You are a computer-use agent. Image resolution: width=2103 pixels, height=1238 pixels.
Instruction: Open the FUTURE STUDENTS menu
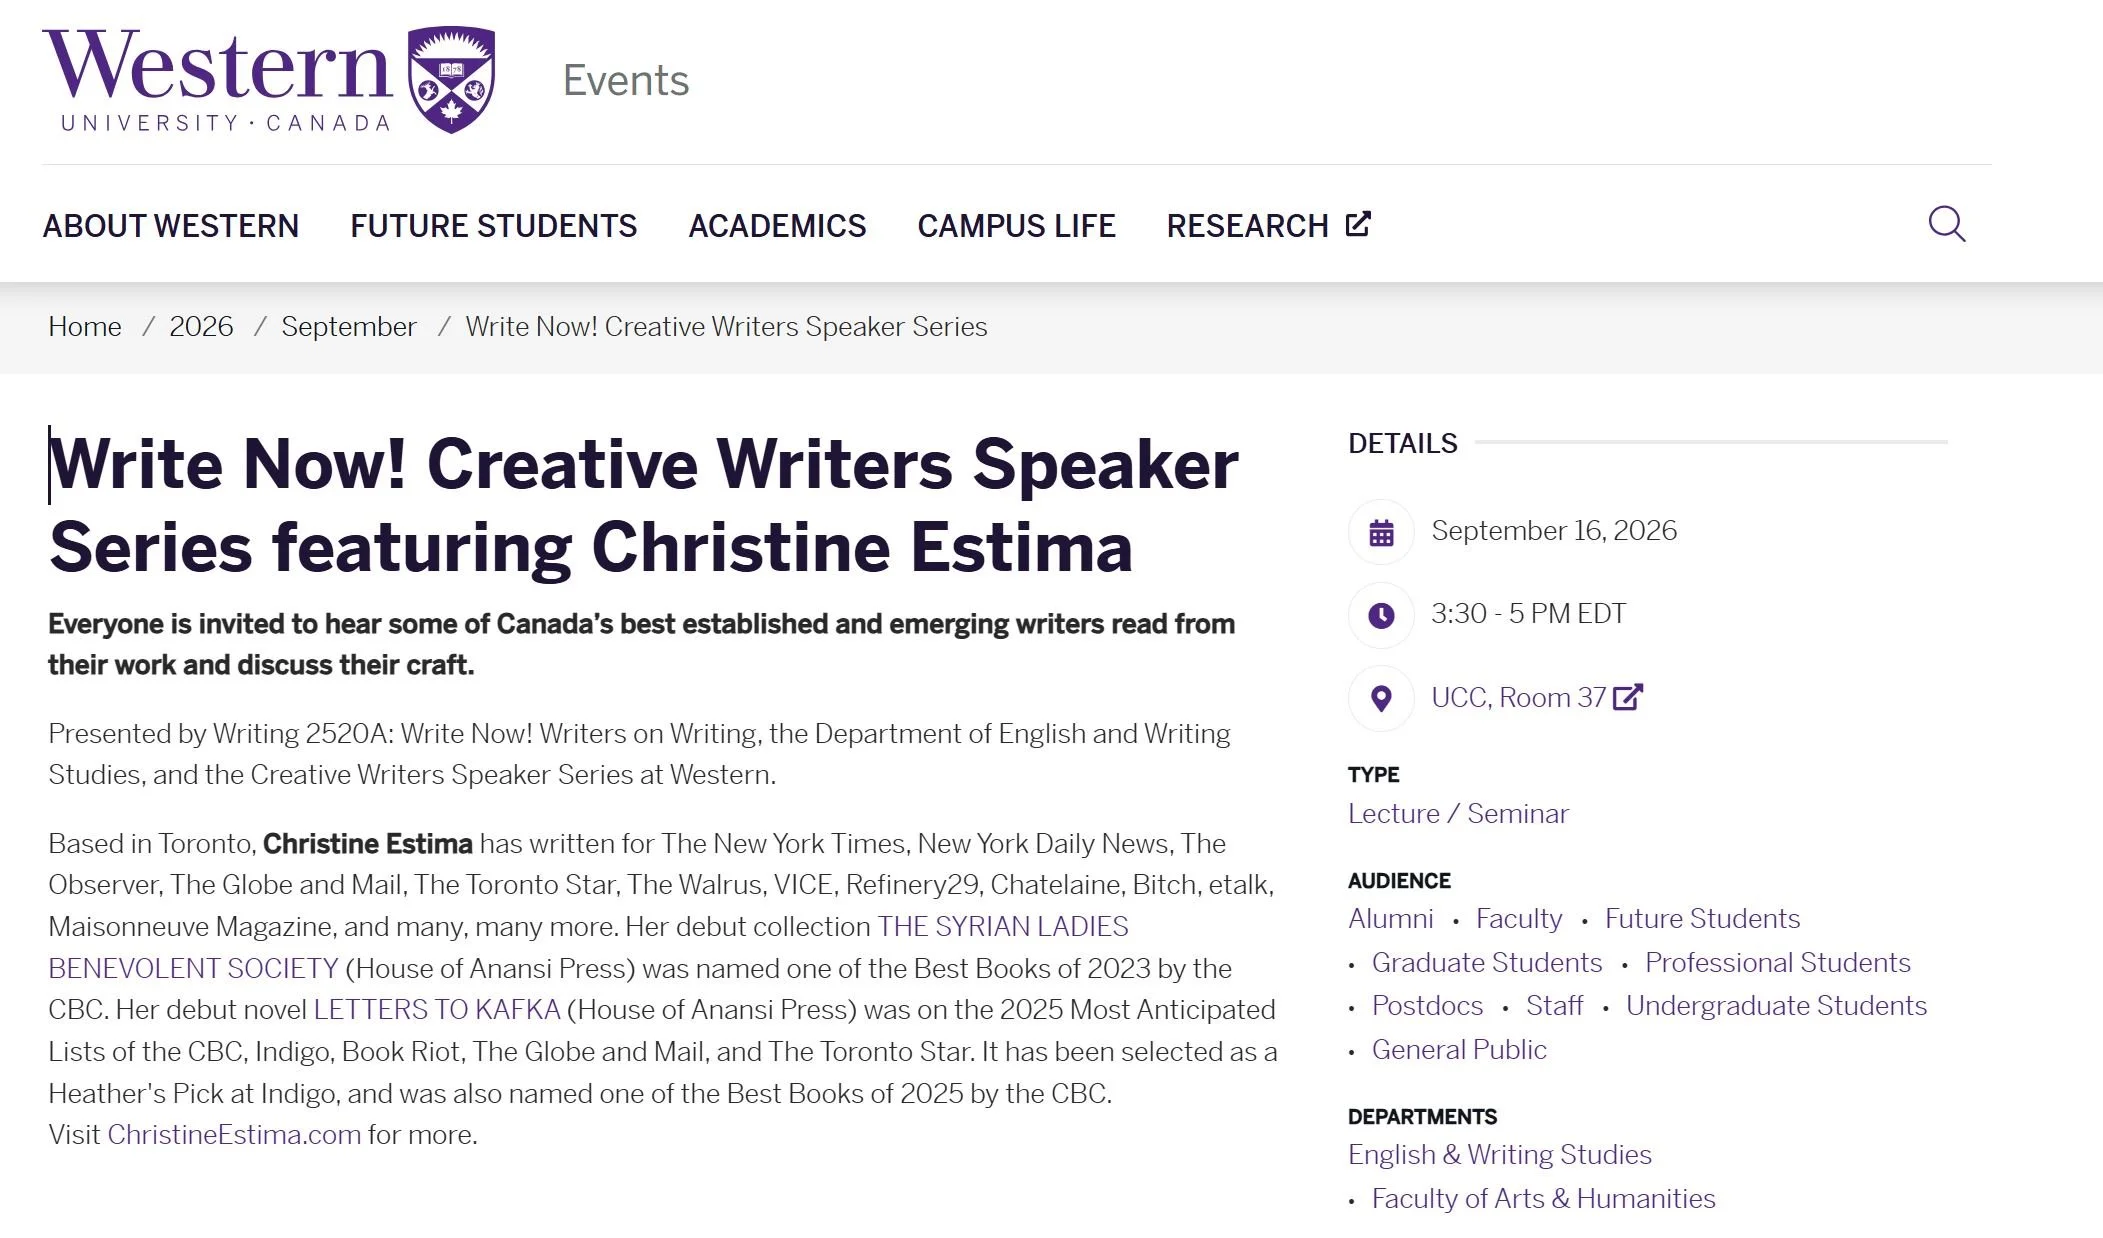[x=493, y=226]
